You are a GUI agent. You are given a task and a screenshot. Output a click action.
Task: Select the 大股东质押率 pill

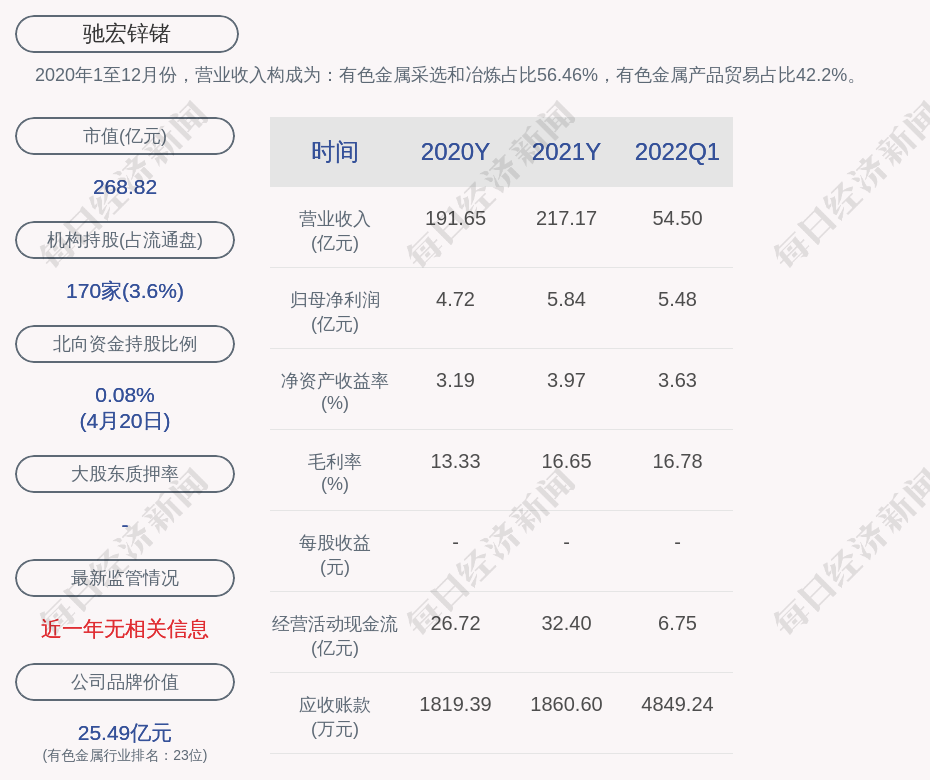(125, 474)
